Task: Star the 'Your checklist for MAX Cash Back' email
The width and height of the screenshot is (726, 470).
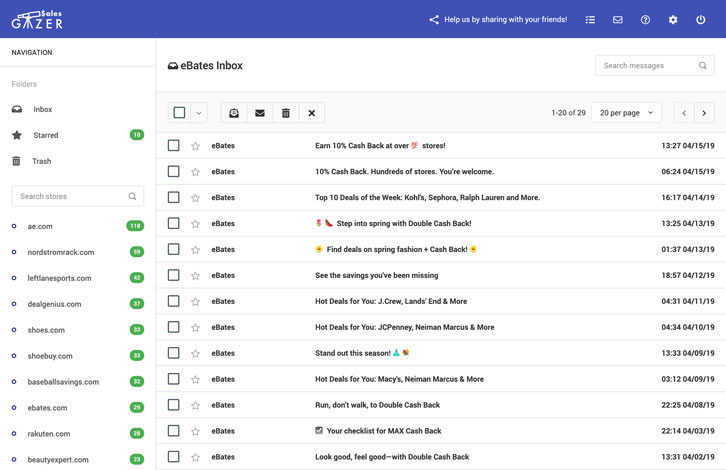Action: (x=195, y=431)
